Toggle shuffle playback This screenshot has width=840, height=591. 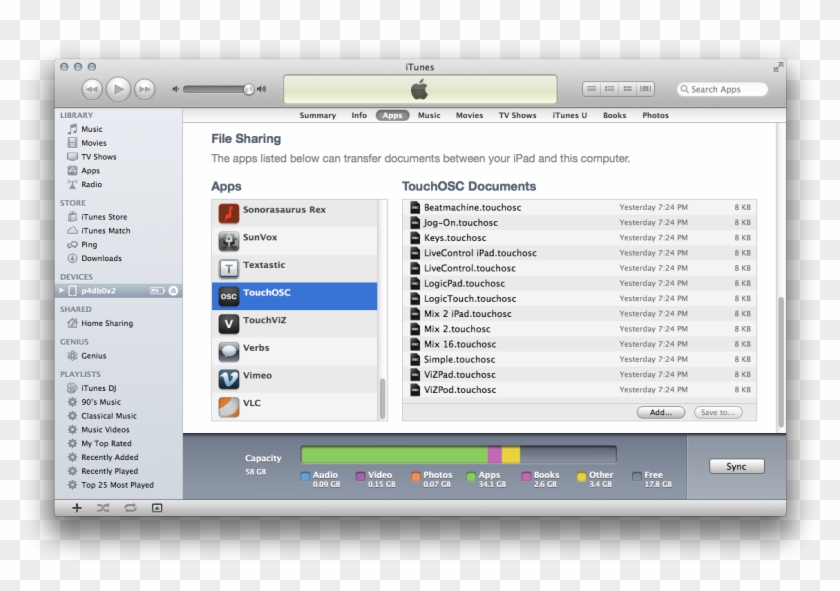click(x=104, y=508)
